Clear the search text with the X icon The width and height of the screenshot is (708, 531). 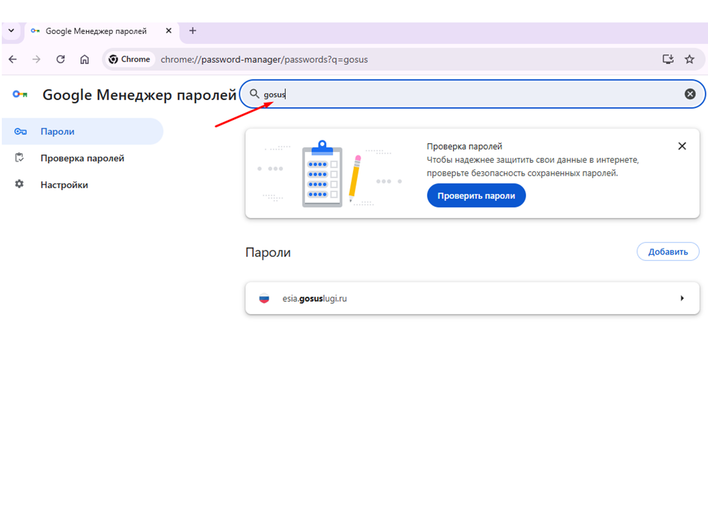point(689,94)
